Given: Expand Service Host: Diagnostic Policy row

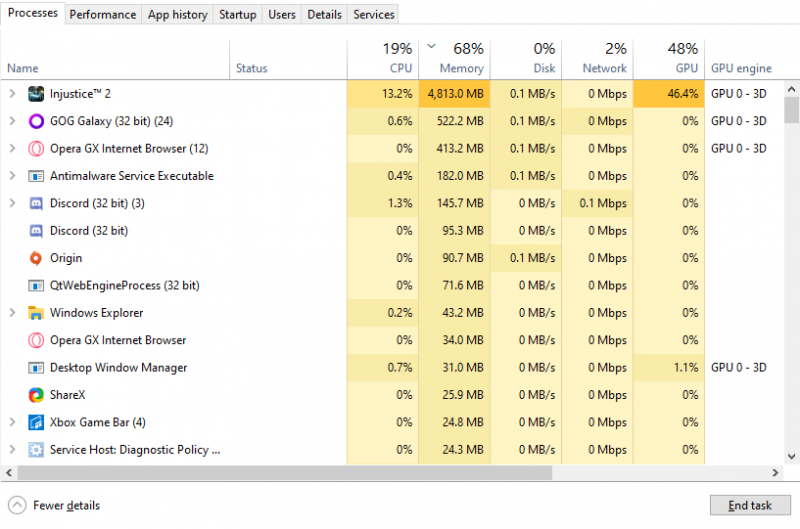Looking at the screenshot, I should pyautogui.click(x=12, y=450).
